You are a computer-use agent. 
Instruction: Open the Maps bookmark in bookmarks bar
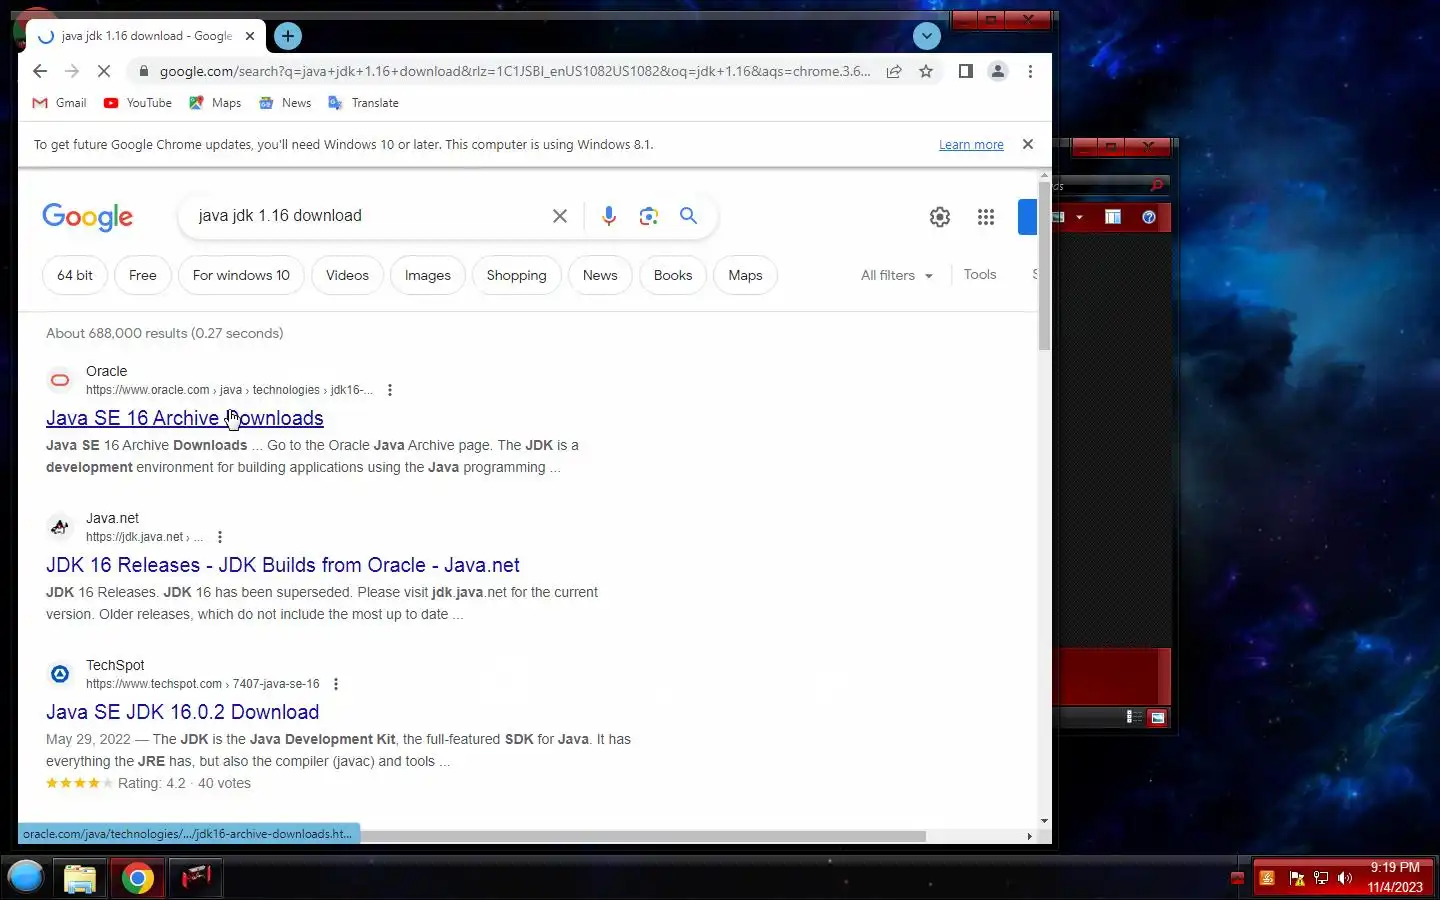(215, 103)
